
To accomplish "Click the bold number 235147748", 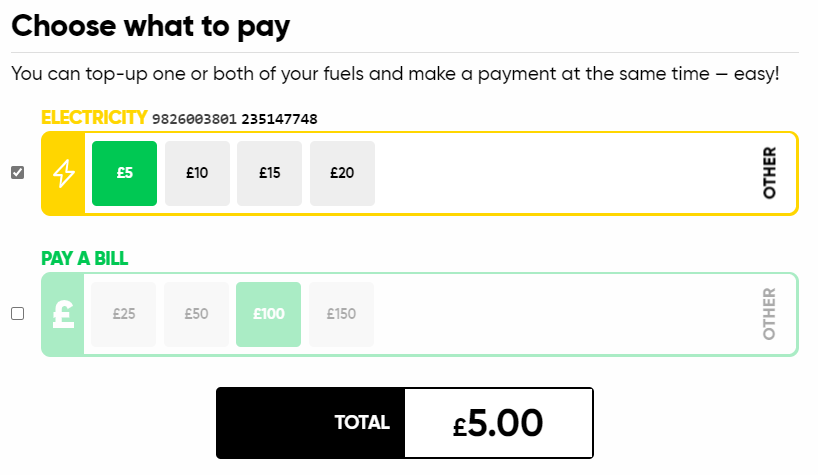I will point(279,119).
